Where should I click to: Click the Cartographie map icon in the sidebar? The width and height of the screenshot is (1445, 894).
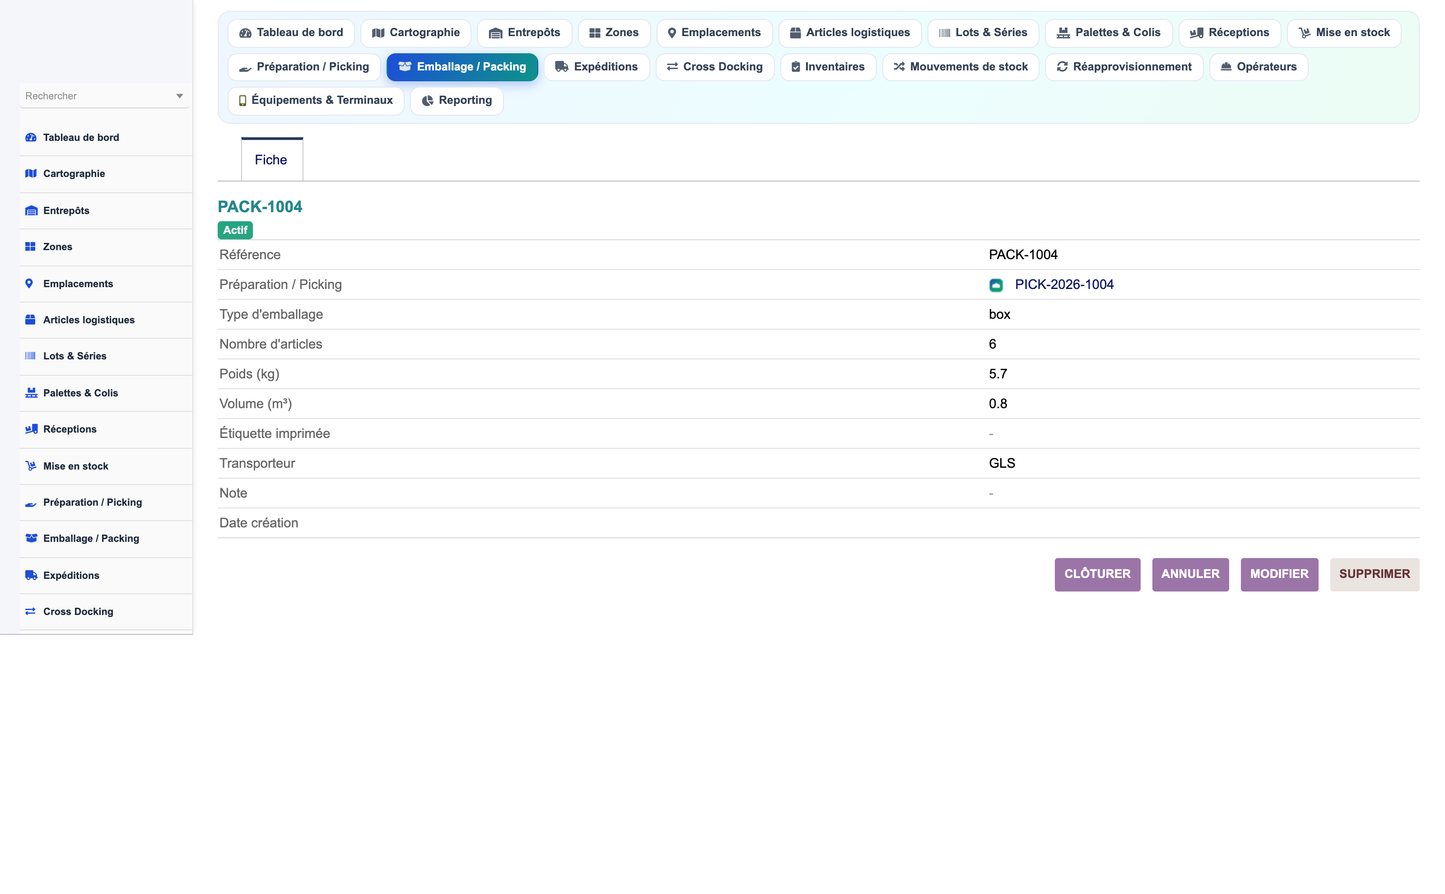tap(31, 174)
